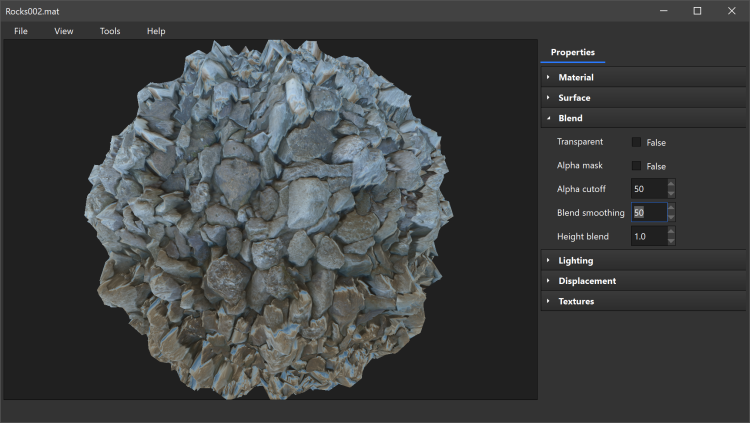Expand the Material section

576,77
